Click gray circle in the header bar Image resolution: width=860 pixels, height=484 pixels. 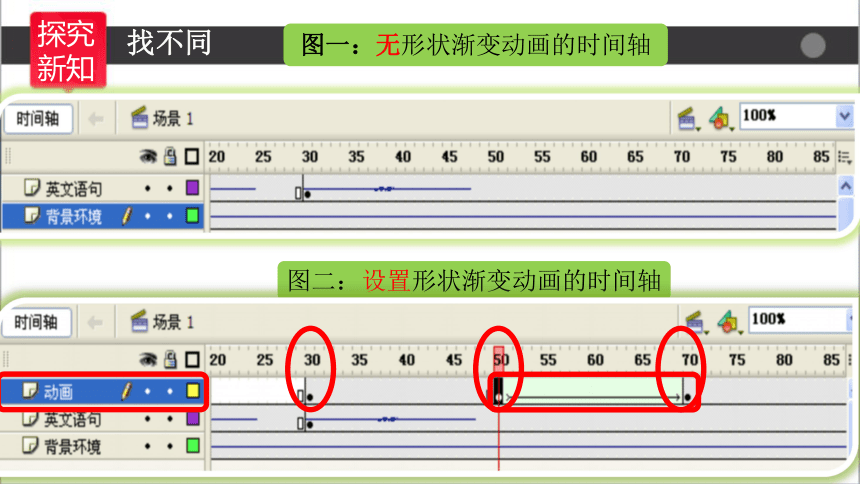813,45
